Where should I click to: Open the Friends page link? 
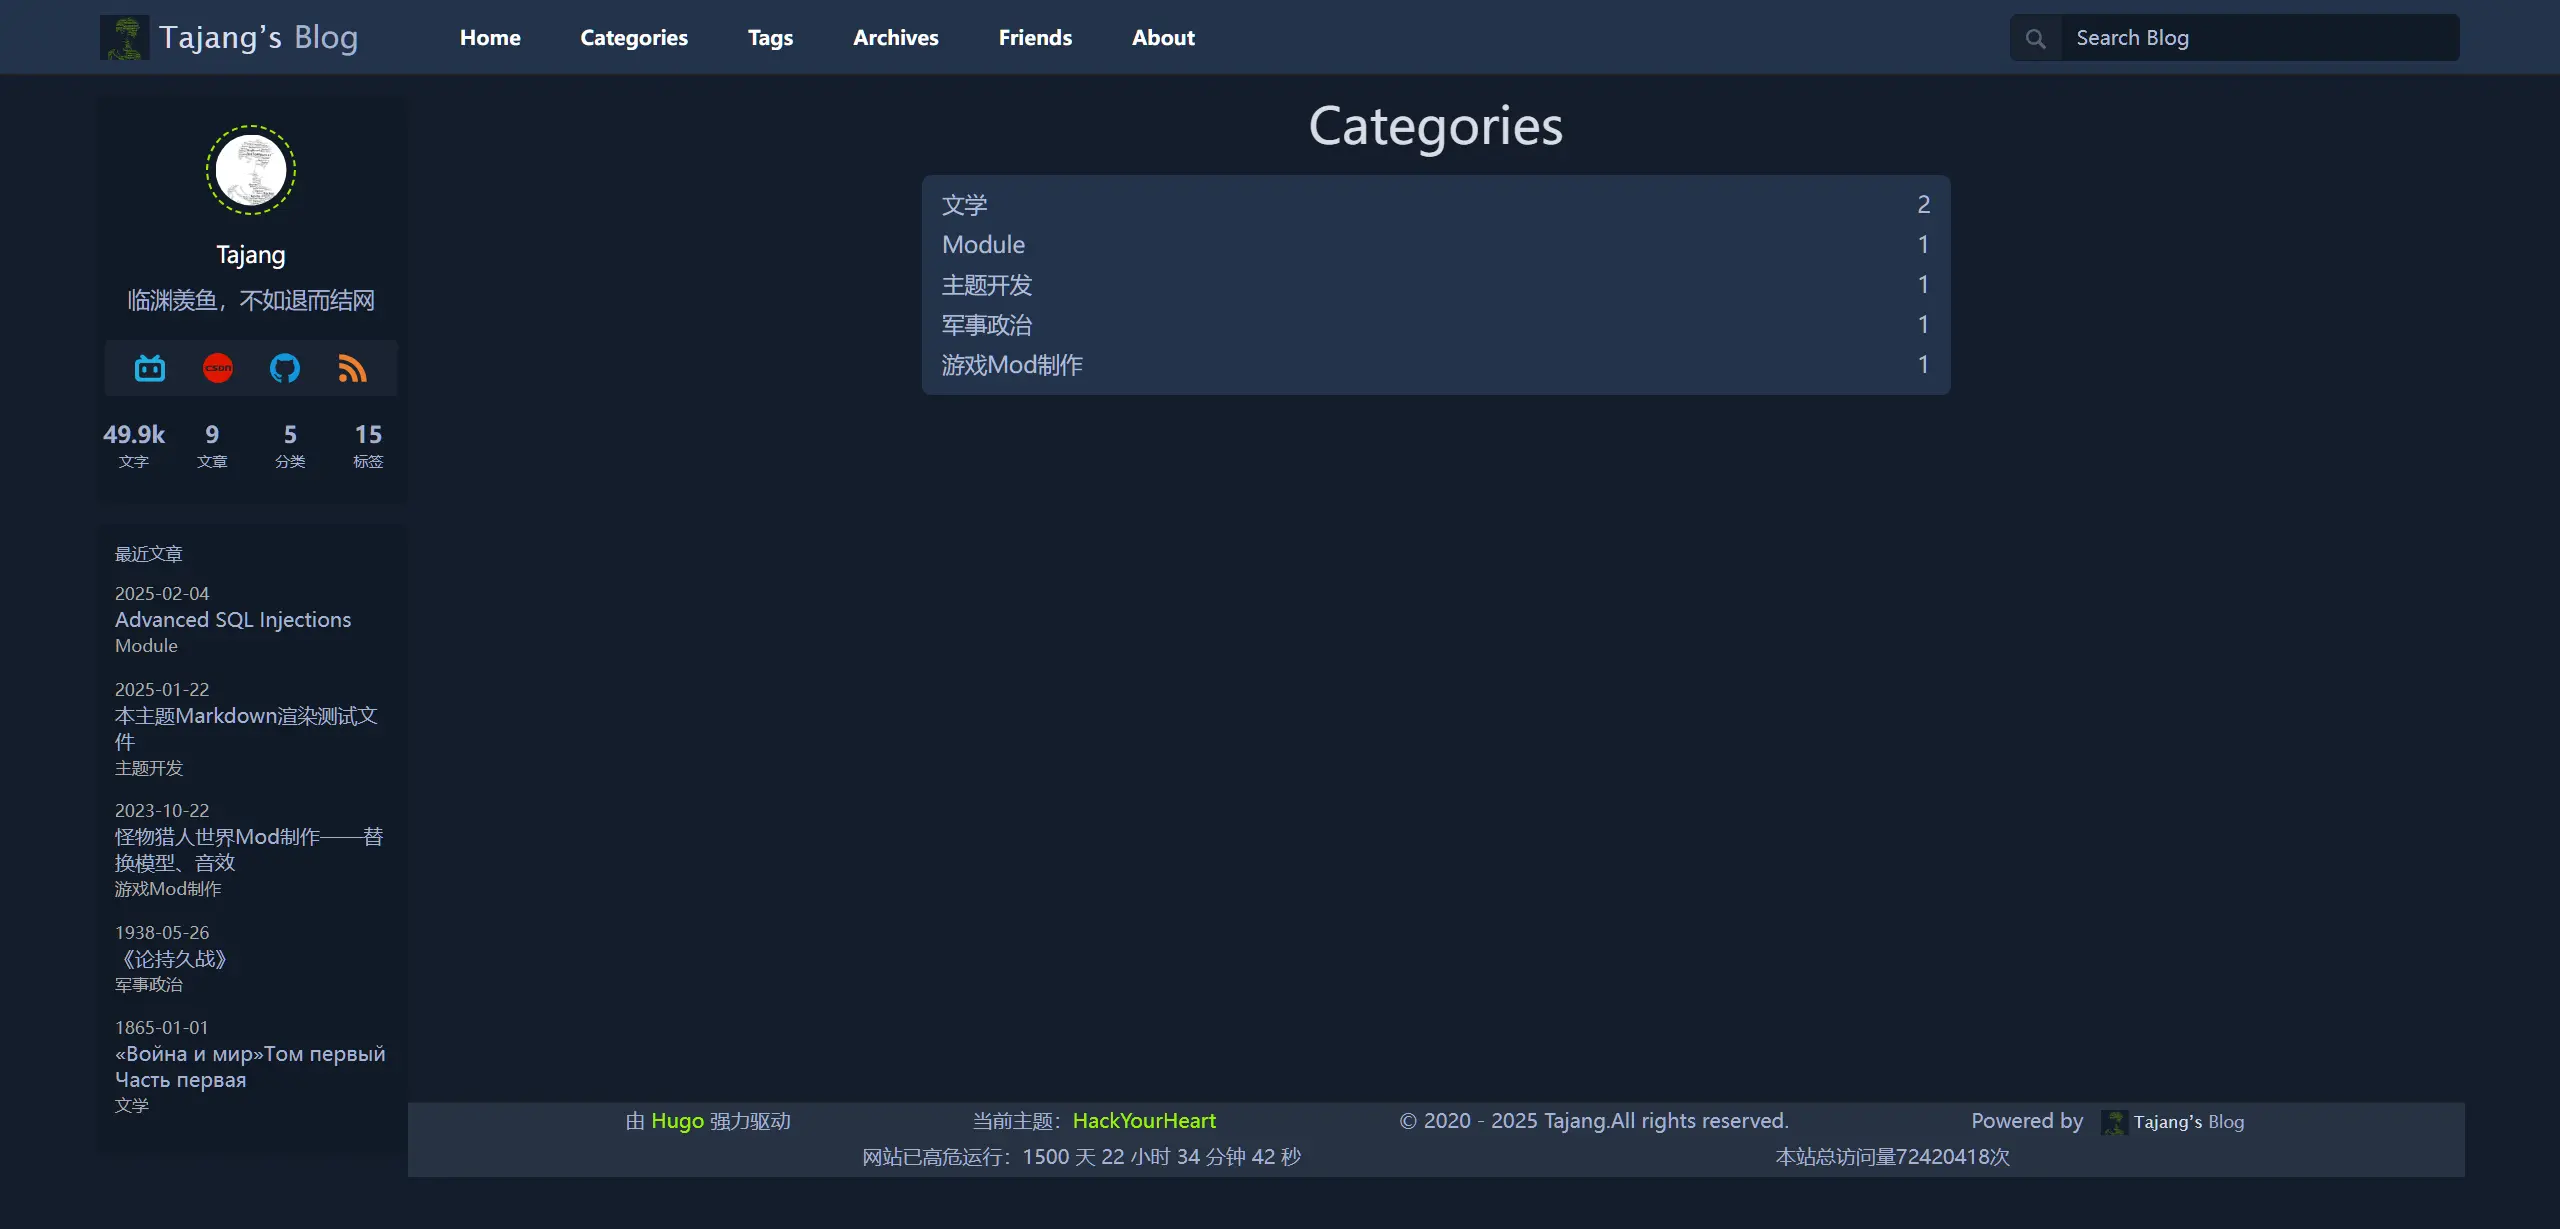coord(1035,38)
